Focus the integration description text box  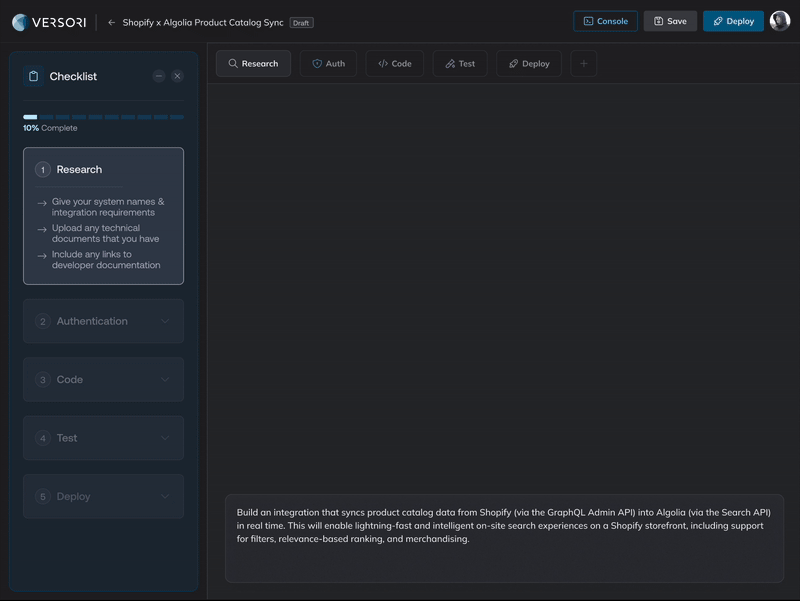tap(504, 538)
